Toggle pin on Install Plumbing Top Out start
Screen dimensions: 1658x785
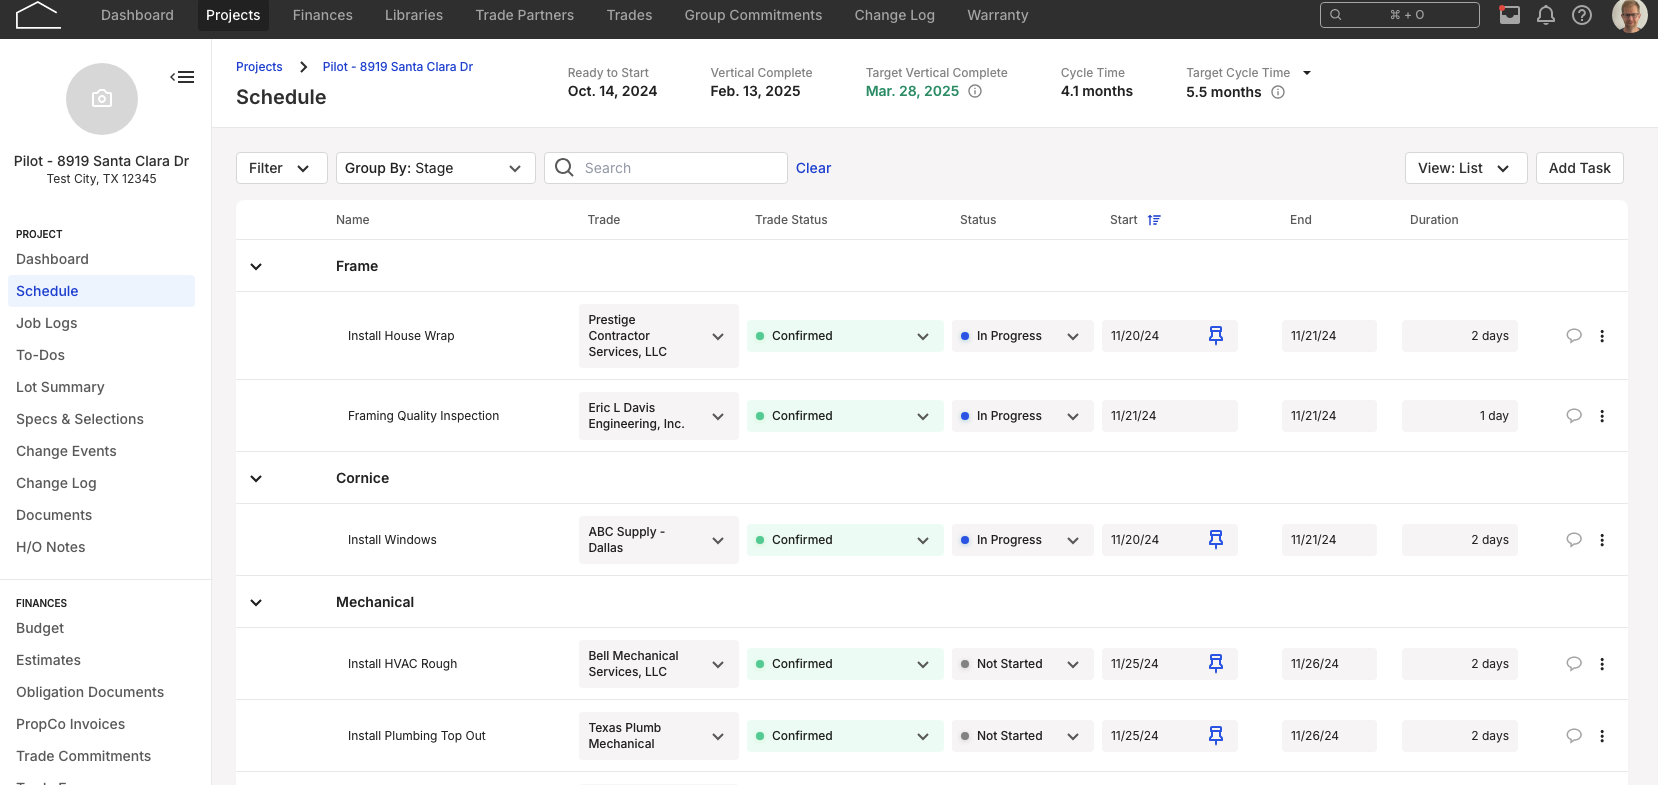coord(1215,736)
